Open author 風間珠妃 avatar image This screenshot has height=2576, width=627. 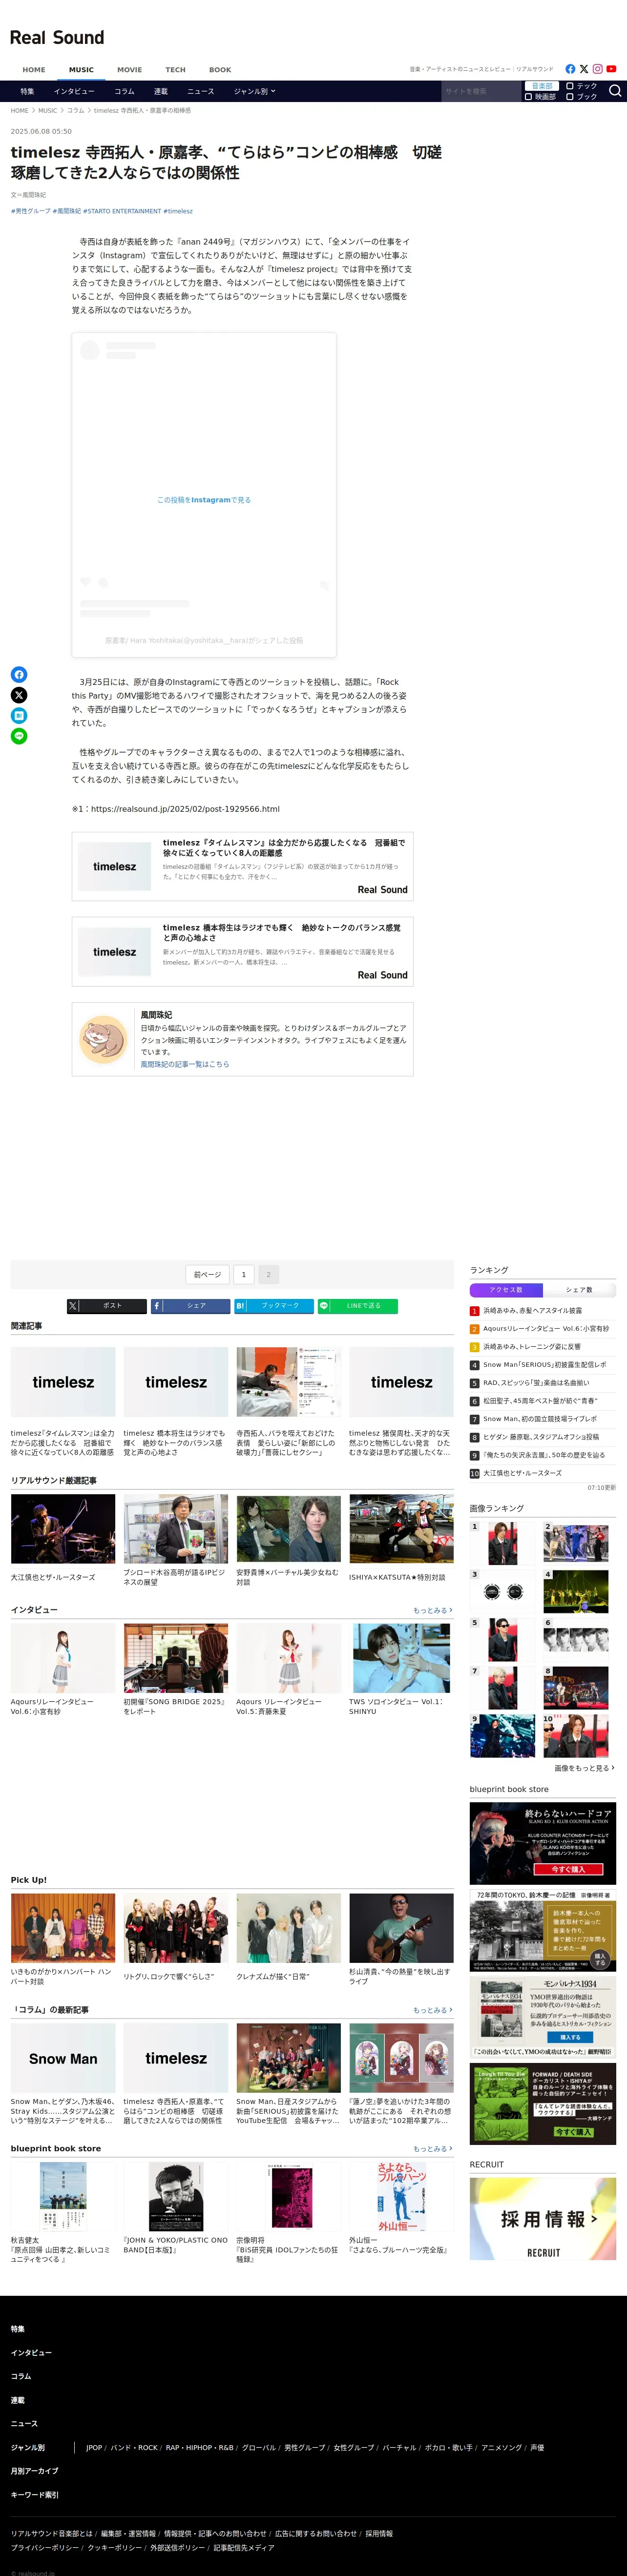(103, 1039)
